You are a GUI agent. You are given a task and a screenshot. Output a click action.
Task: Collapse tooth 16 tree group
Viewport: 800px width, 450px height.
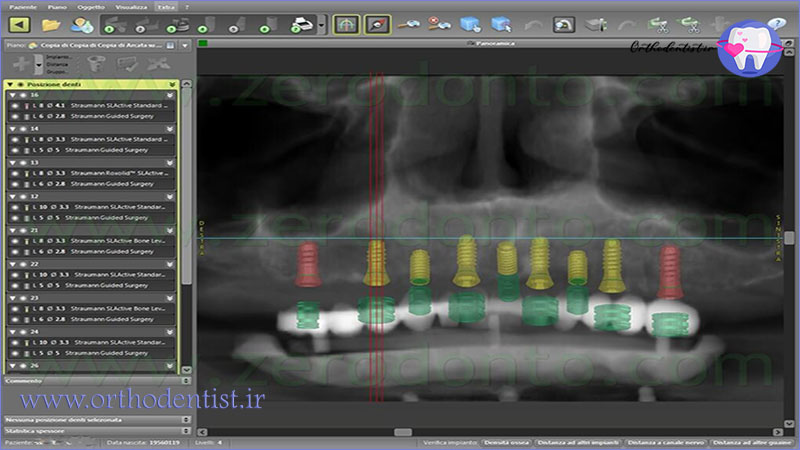coord(13,95)
